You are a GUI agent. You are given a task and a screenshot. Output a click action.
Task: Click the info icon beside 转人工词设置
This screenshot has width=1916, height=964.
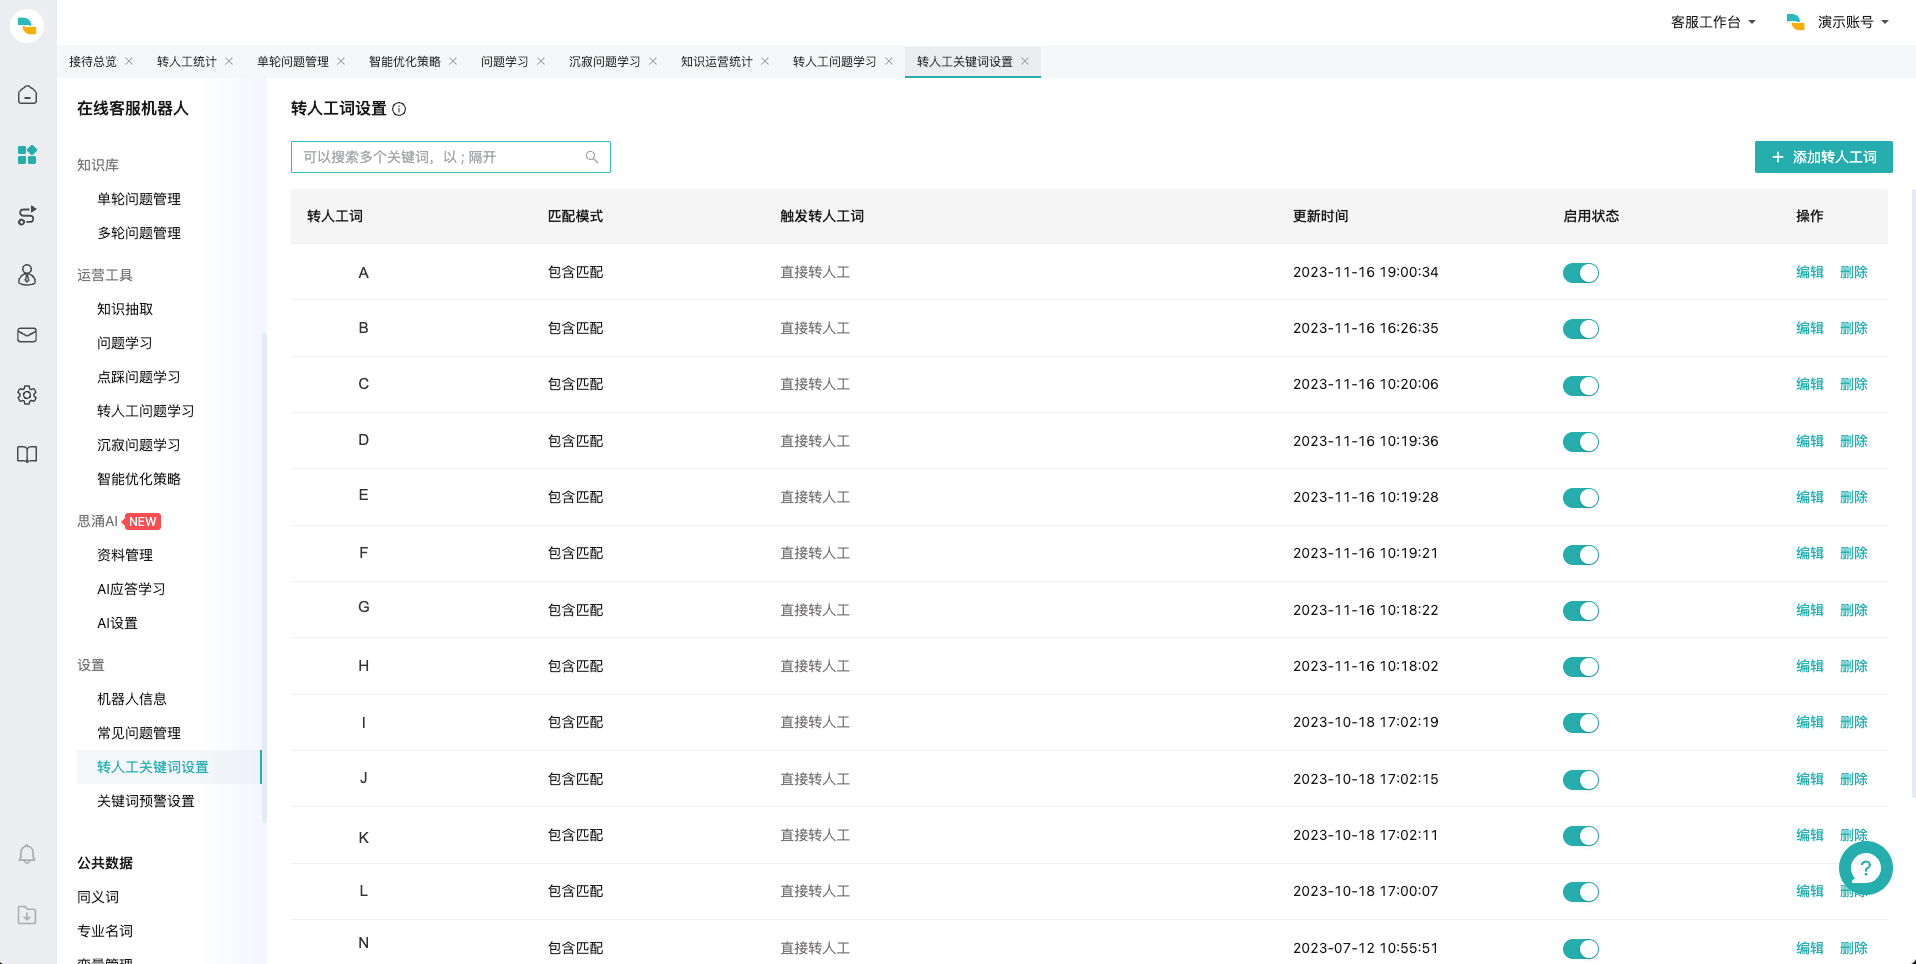point(399,109)
